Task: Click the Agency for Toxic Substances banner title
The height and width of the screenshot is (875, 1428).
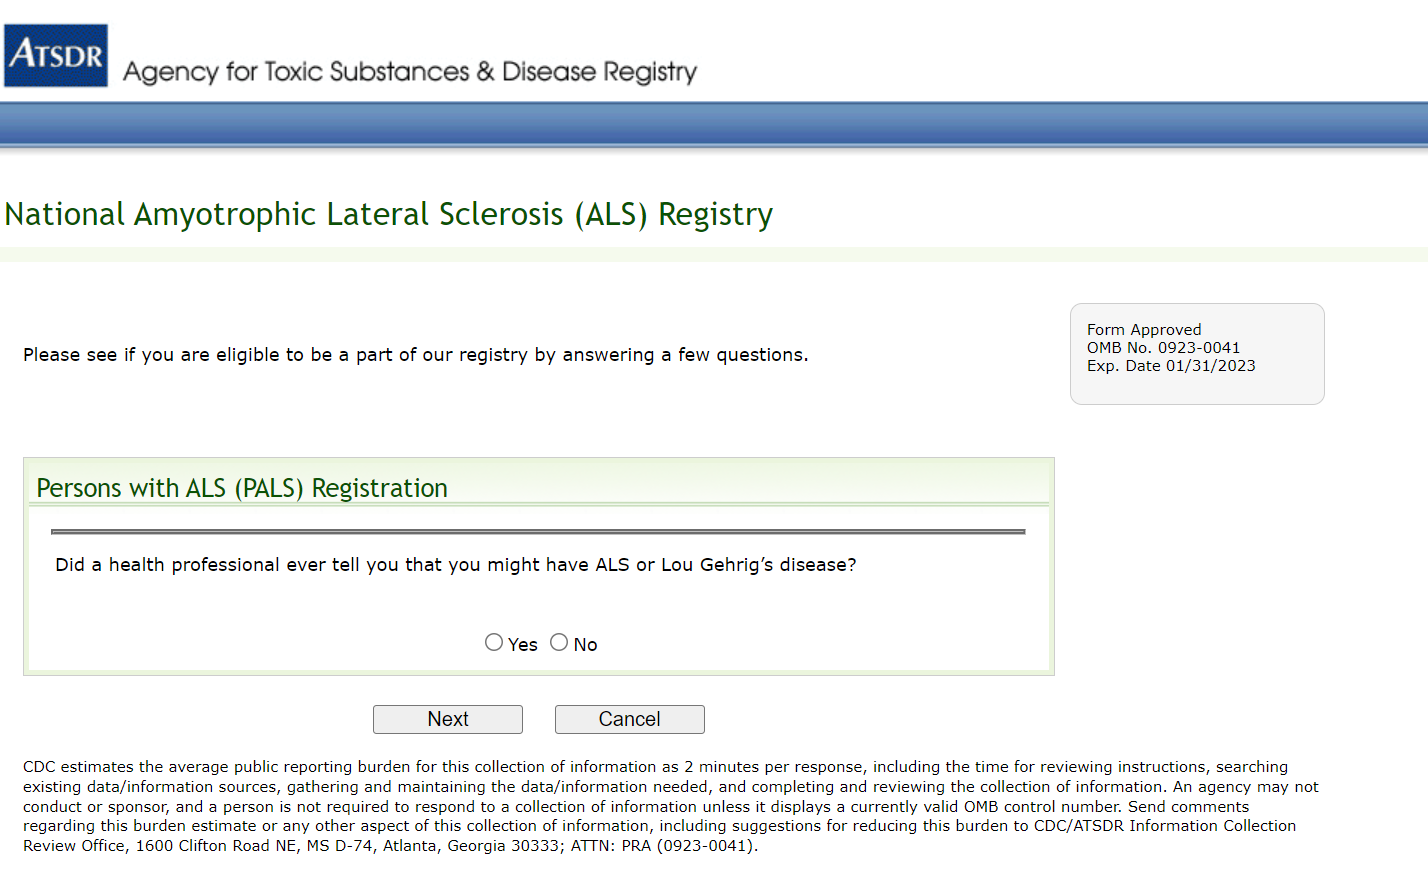Action: click(410, 72)
